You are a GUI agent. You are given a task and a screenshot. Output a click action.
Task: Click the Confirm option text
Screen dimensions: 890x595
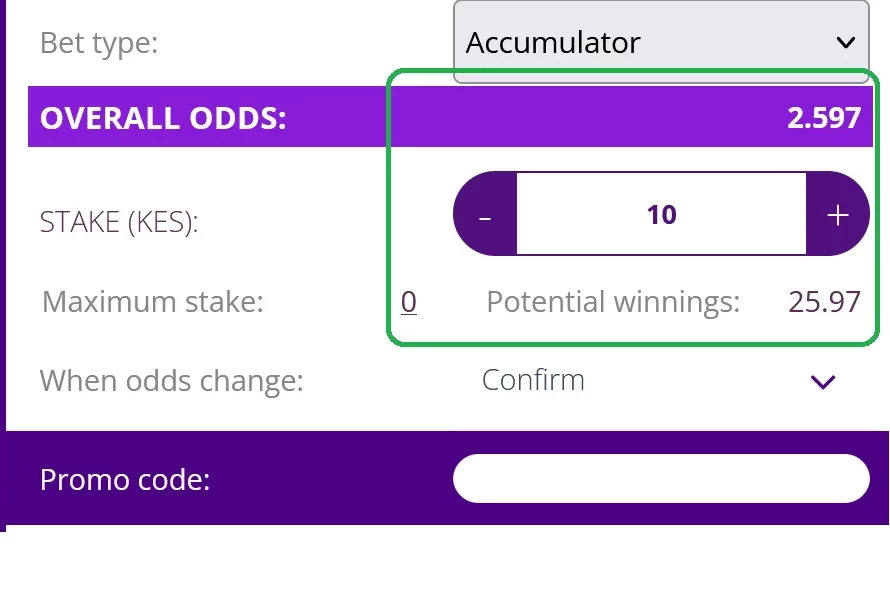pos(533,380)
